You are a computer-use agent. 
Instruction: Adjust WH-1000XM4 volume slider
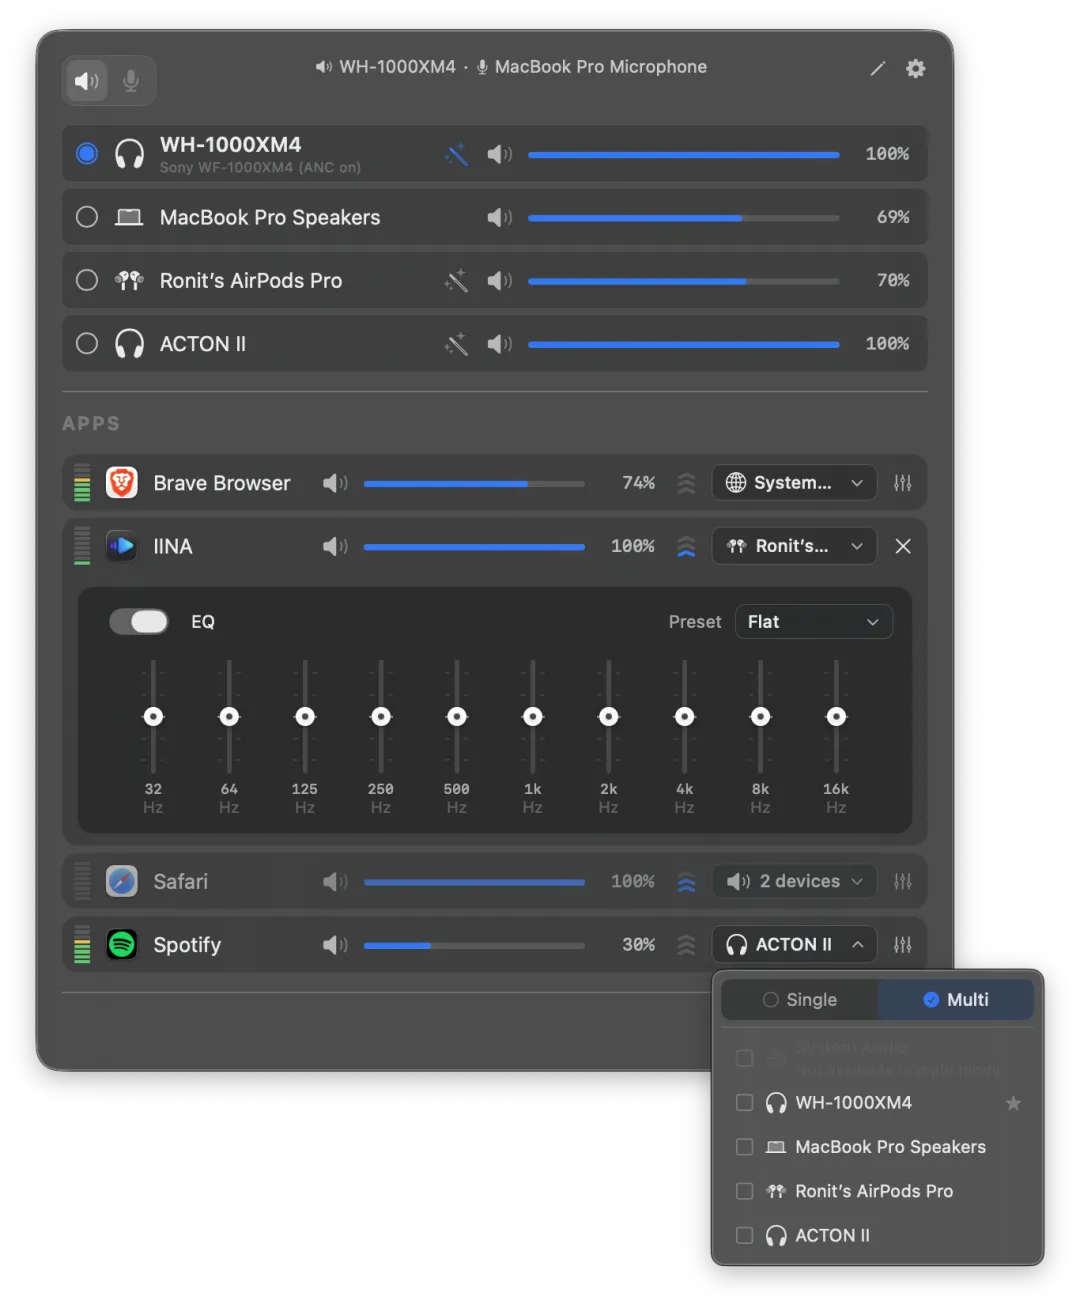tap(683, 154)
